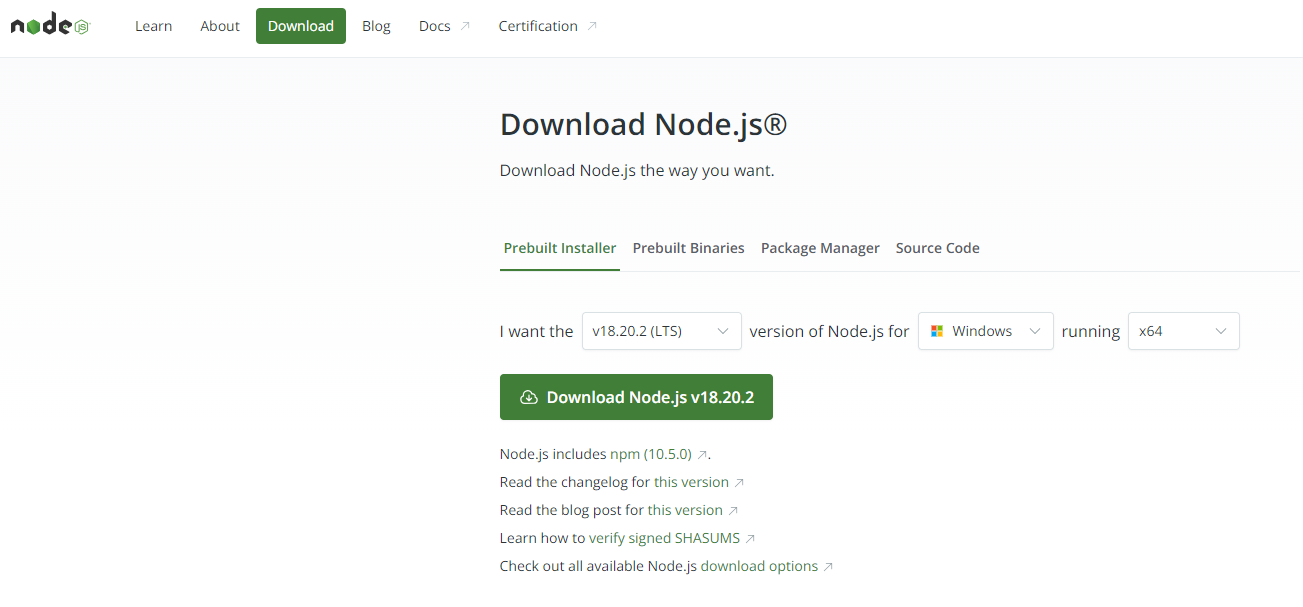
Task: Open the x64 architecture dropdown
Action: 1184,331
